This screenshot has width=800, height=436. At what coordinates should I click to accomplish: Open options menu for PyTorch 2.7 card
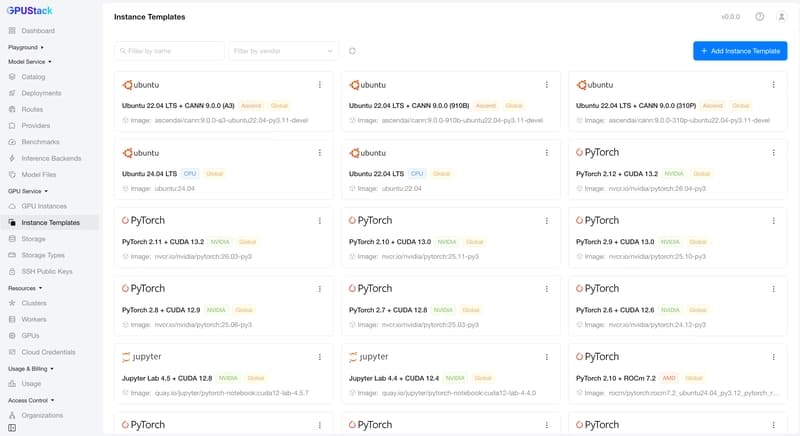point(546,289)
